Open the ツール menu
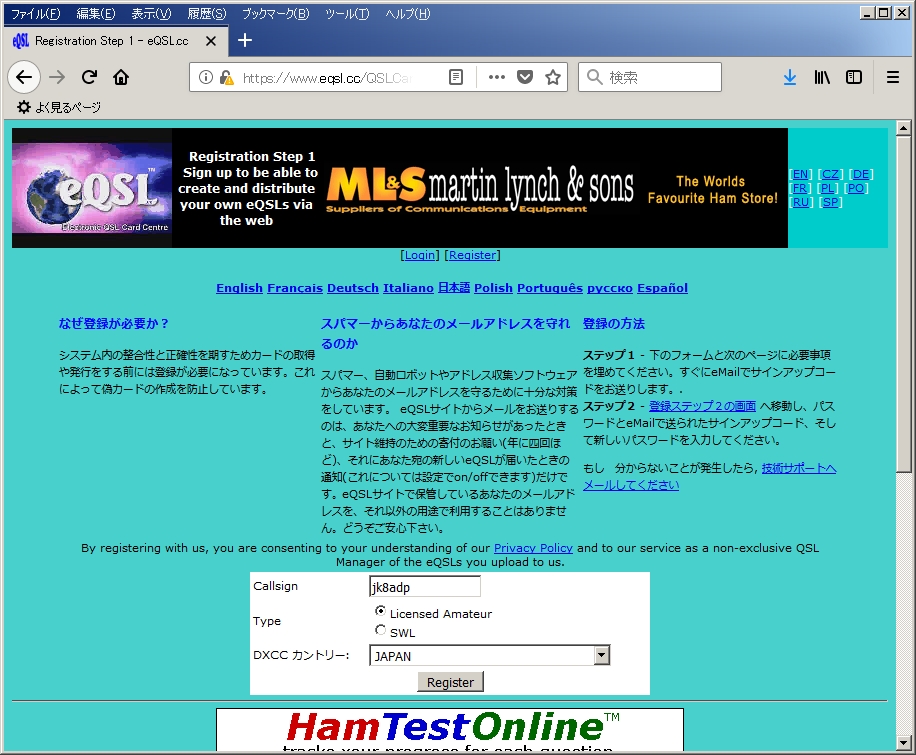This screenshot has height=755, width=916. (347, 13)
